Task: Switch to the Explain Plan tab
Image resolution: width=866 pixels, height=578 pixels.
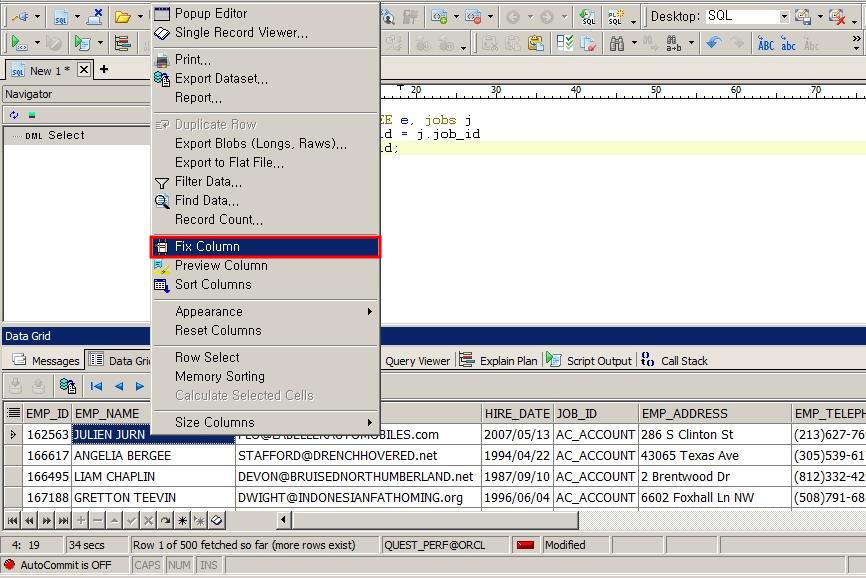Action: [507, 361]
